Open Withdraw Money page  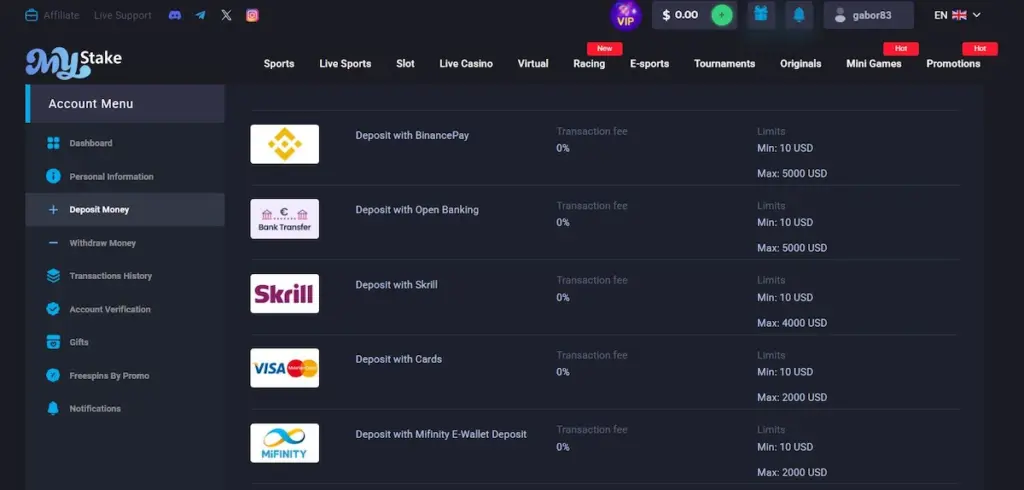103,243
